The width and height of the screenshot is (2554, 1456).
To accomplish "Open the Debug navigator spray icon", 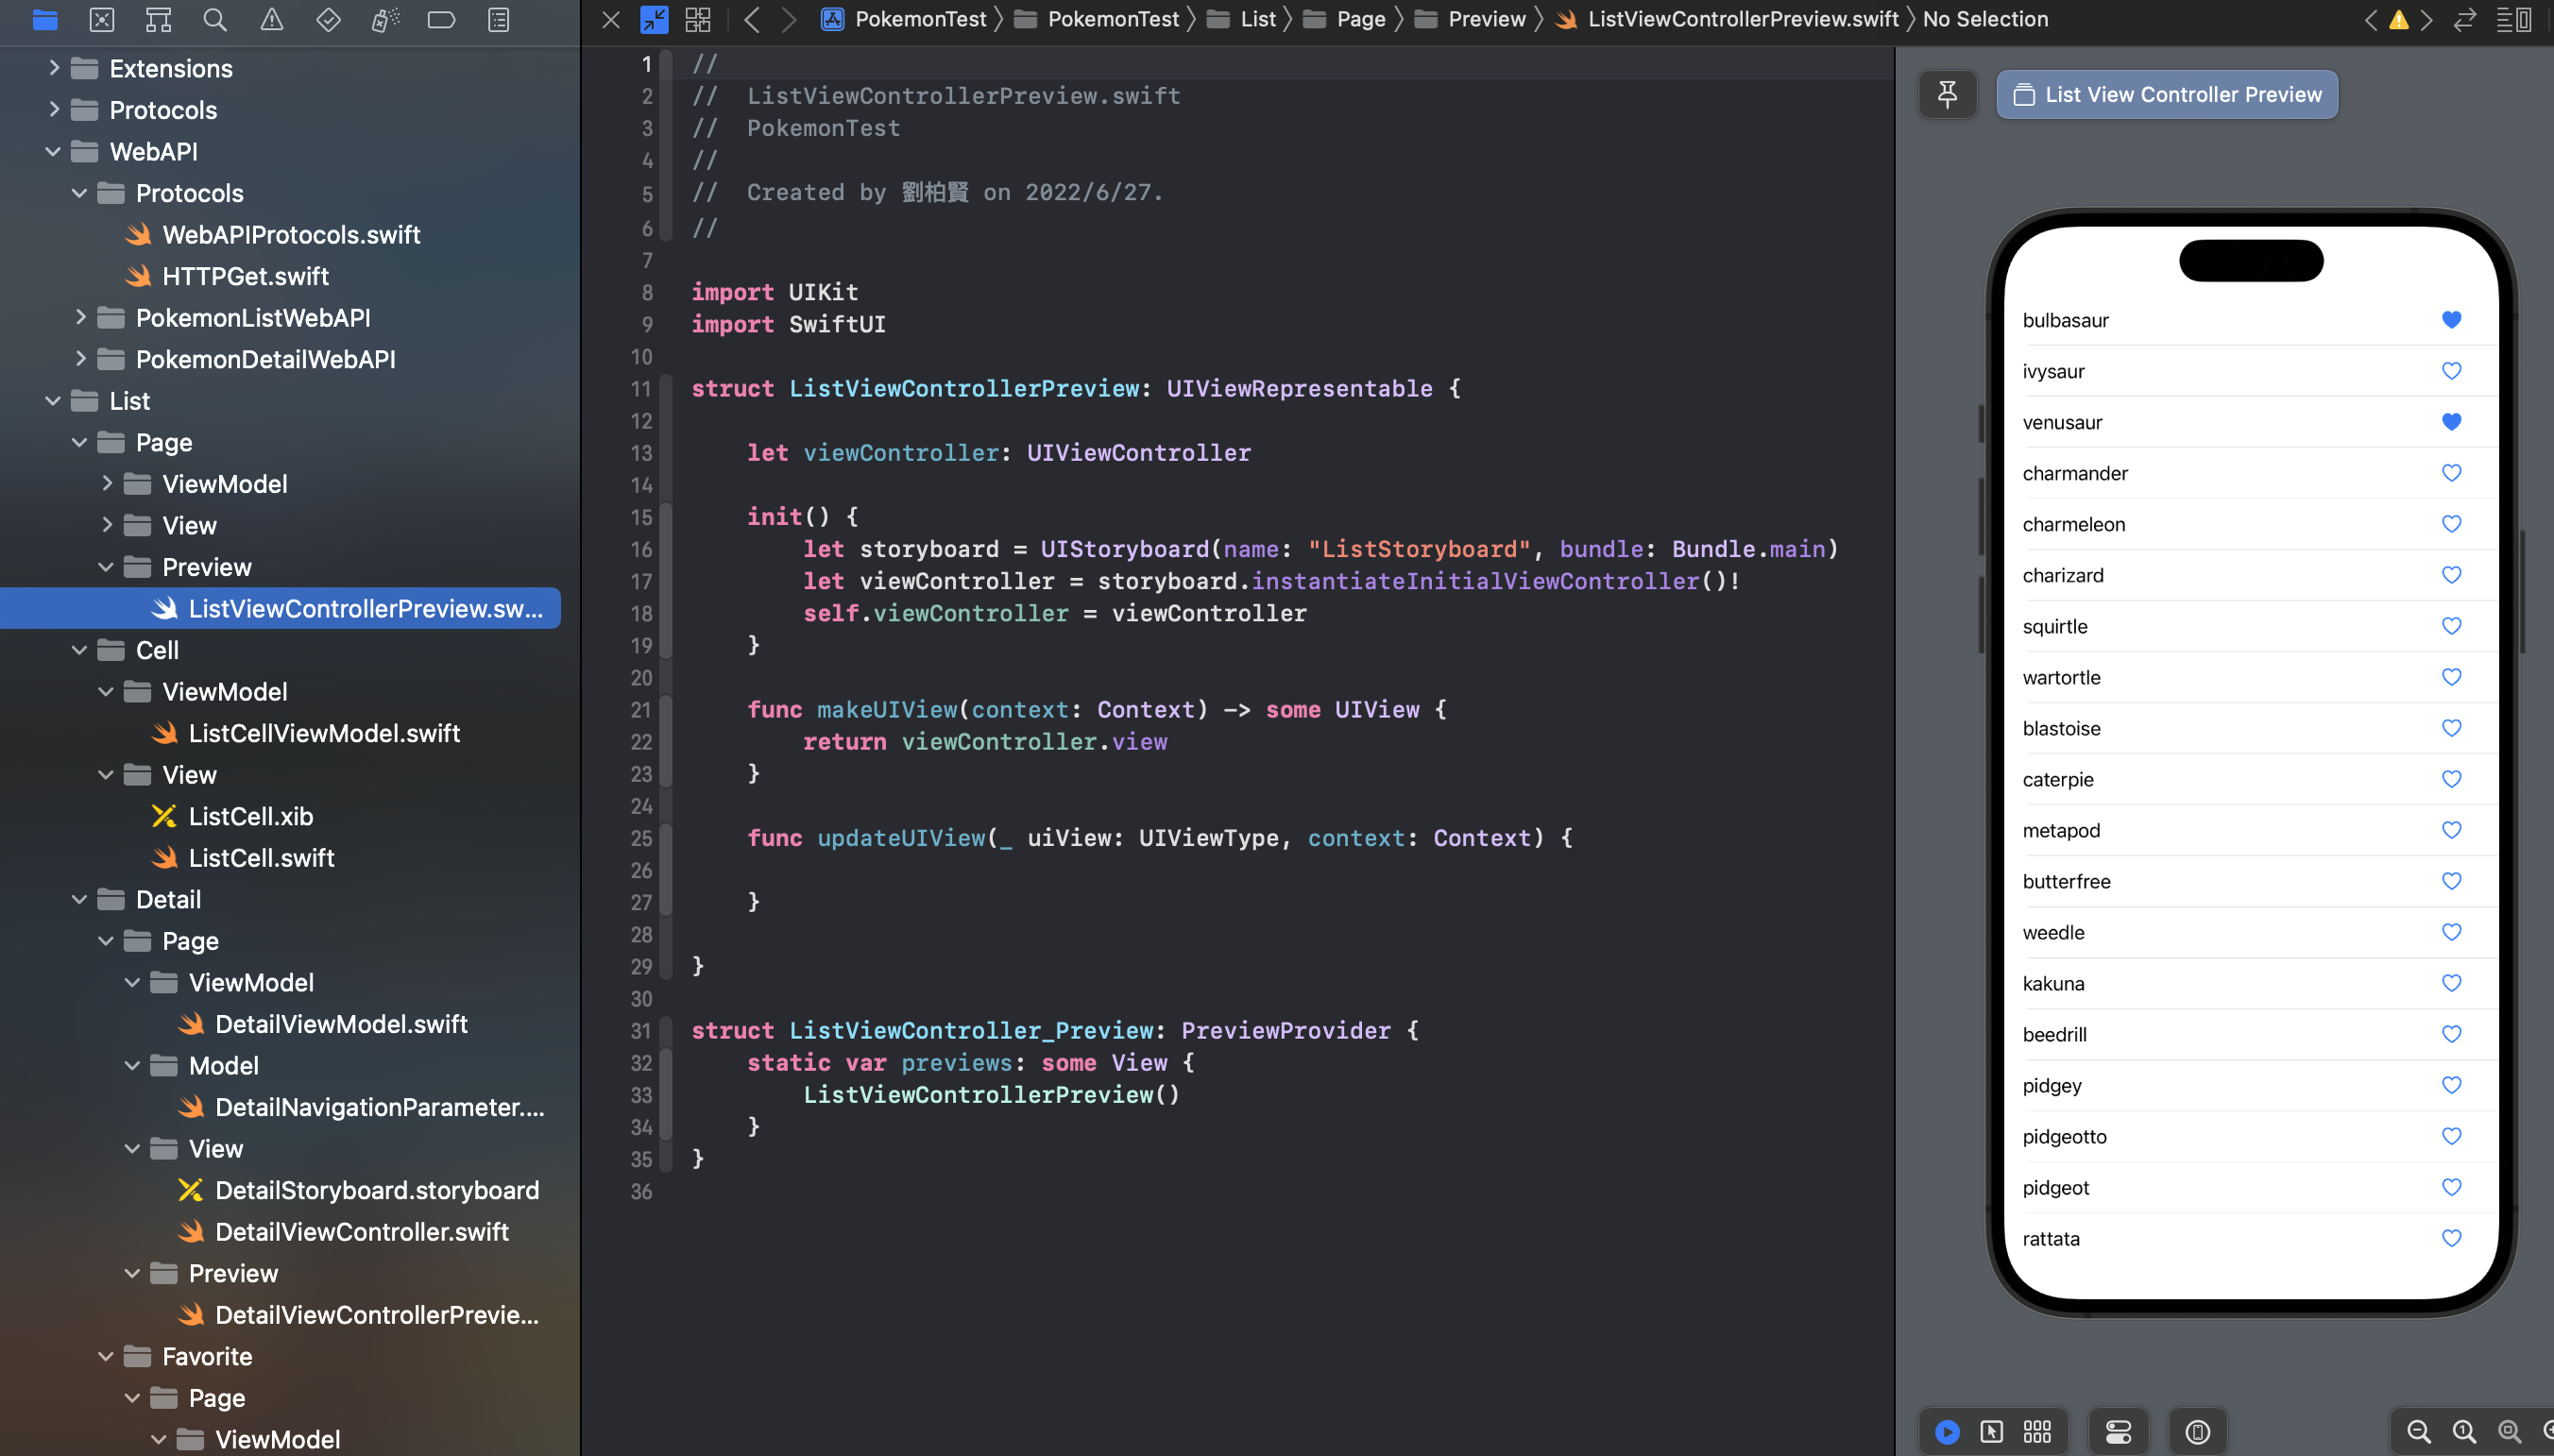I will tap(384, 20).
